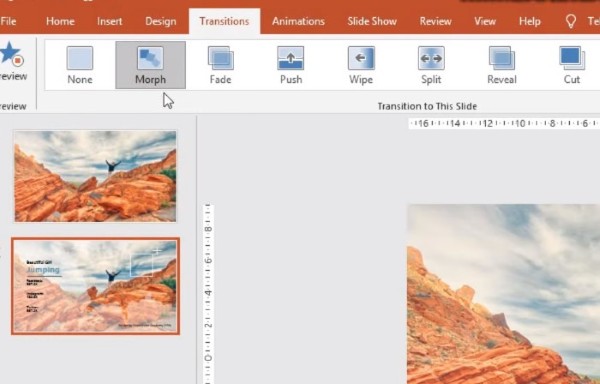Apply the Wipe transition
The image size is (600, 384).
coord(361,65)
